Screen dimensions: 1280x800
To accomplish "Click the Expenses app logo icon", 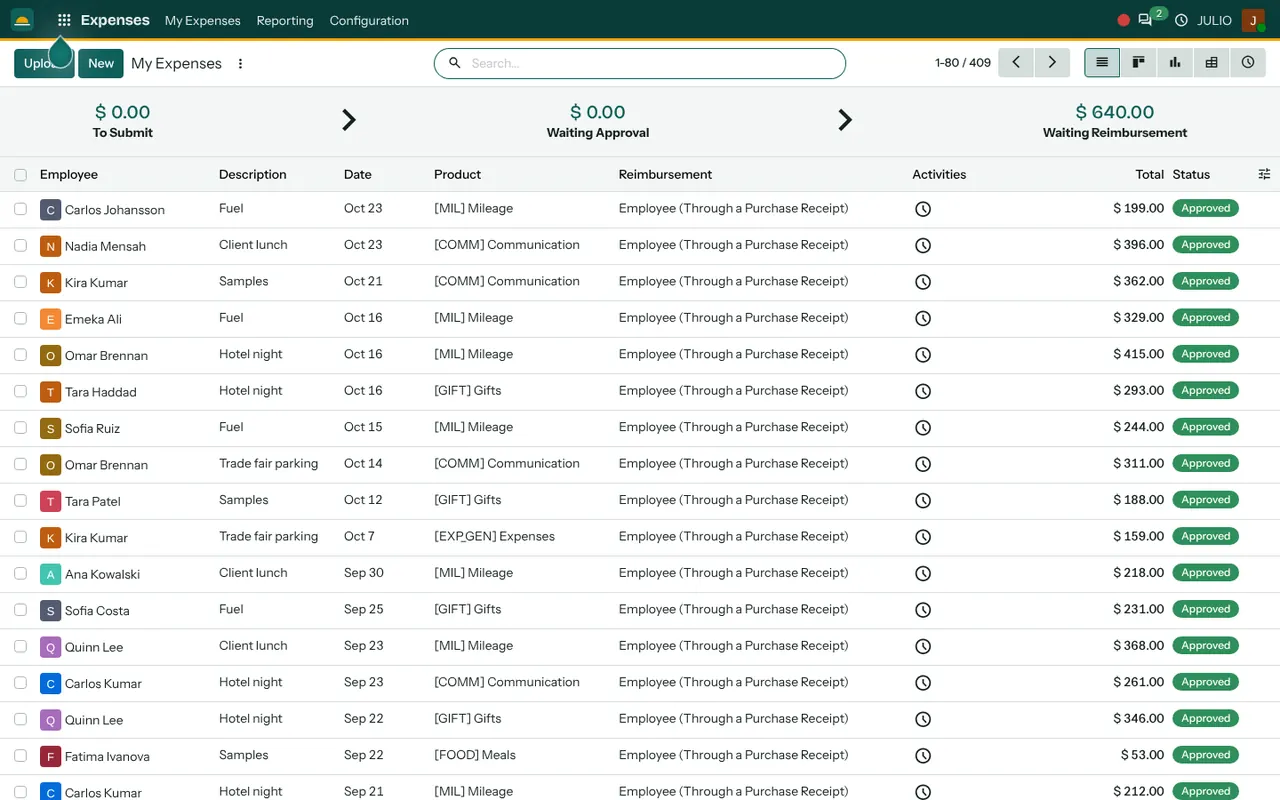I will tap(22, 20).
